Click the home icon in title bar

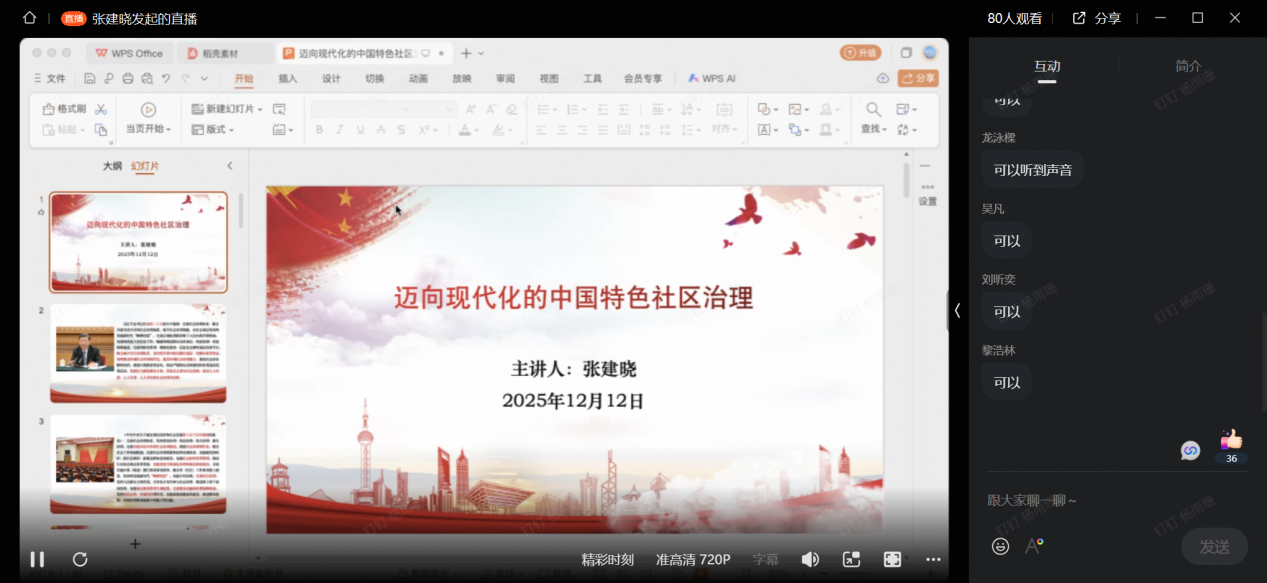[29, 18]
